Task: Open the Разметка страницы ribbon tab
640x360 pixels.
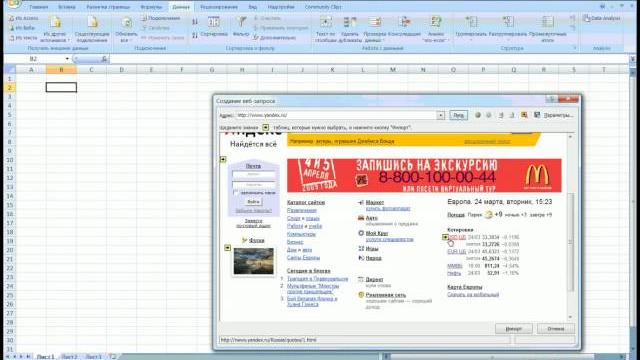Action: pyautogui.click(x=108, y=7)
